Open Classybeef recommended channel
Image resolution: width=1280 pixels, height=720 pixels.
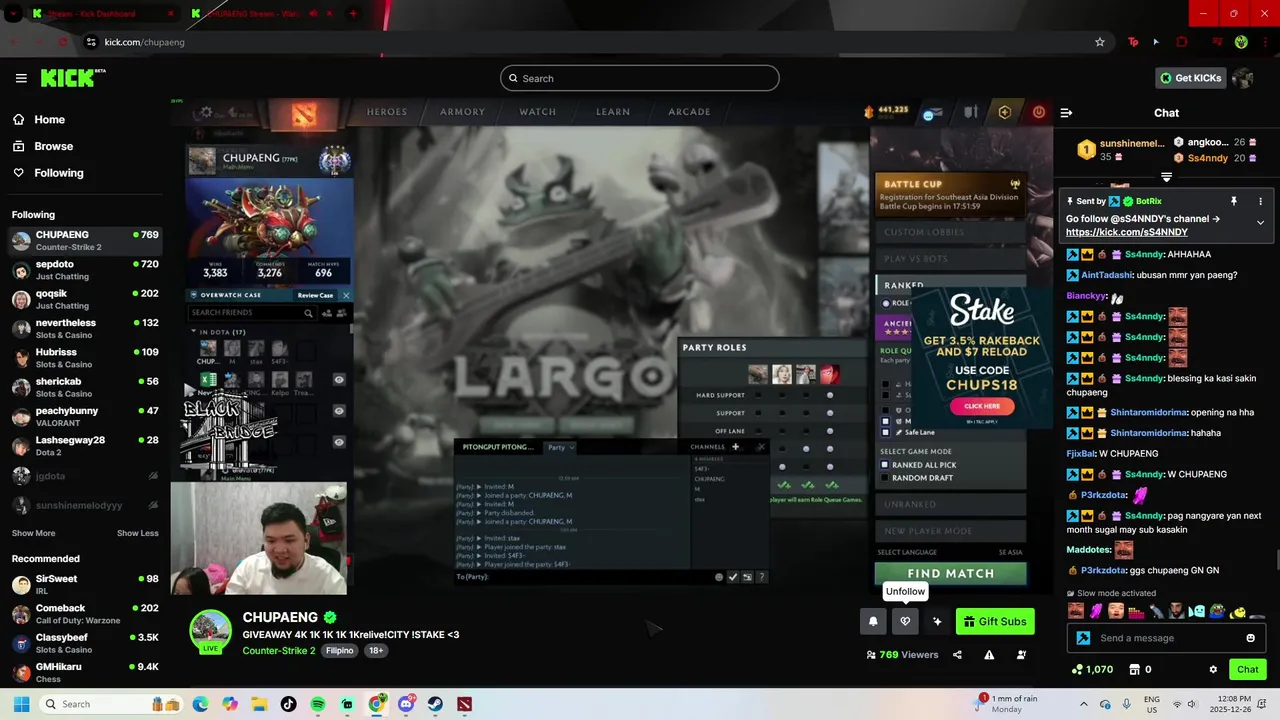pyautogui.click(x=85, y=643)
